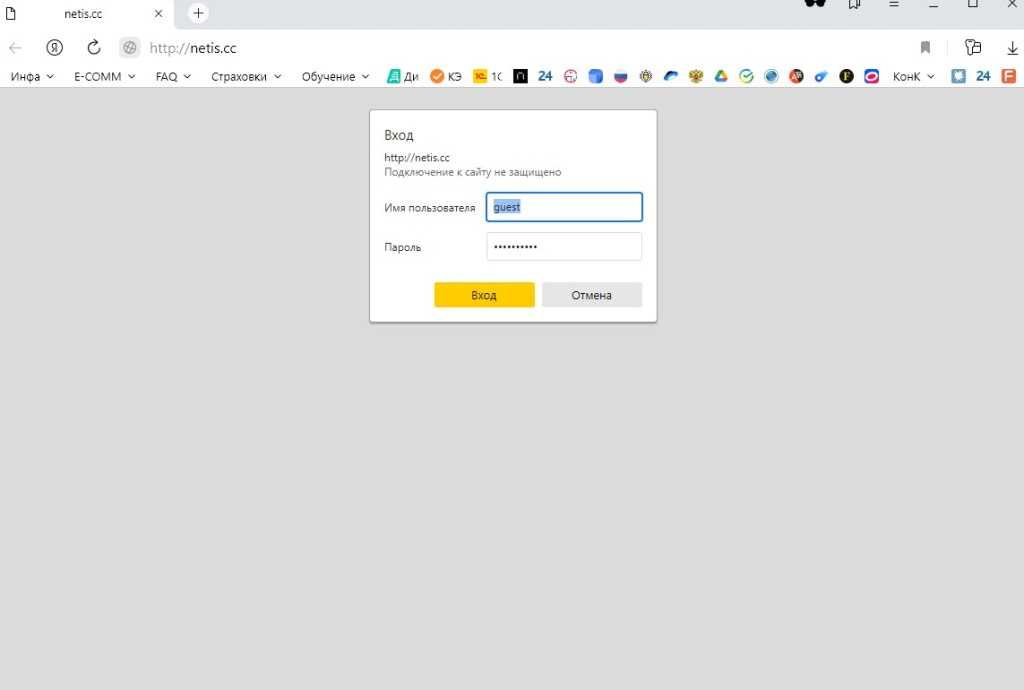
Task: Open a new tab with plus button
Action: coord(199,13)
